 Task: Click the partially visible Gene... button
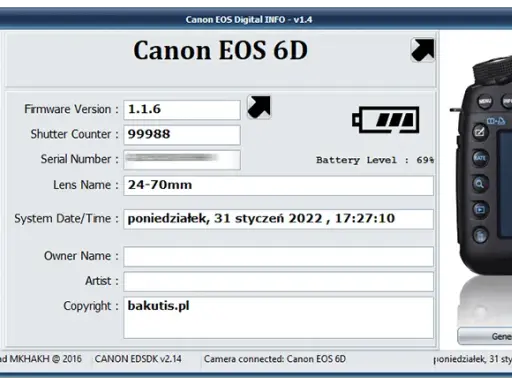pos(485,336)
